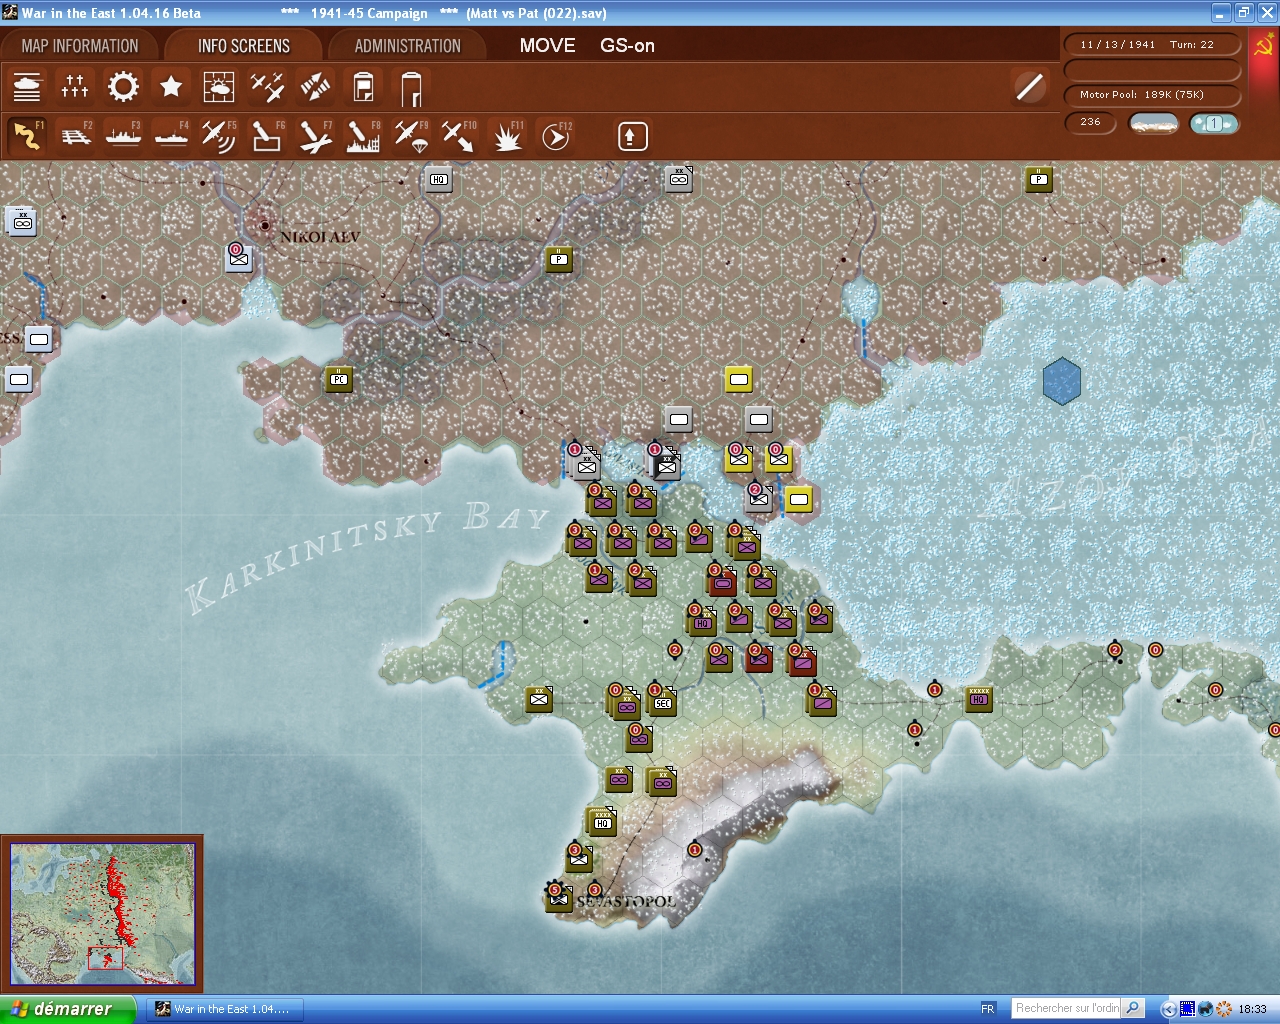The width and height of the screenshot is (1280, 1024).
Task: Click the diagonal slash round button
Action: point(1029,87)
